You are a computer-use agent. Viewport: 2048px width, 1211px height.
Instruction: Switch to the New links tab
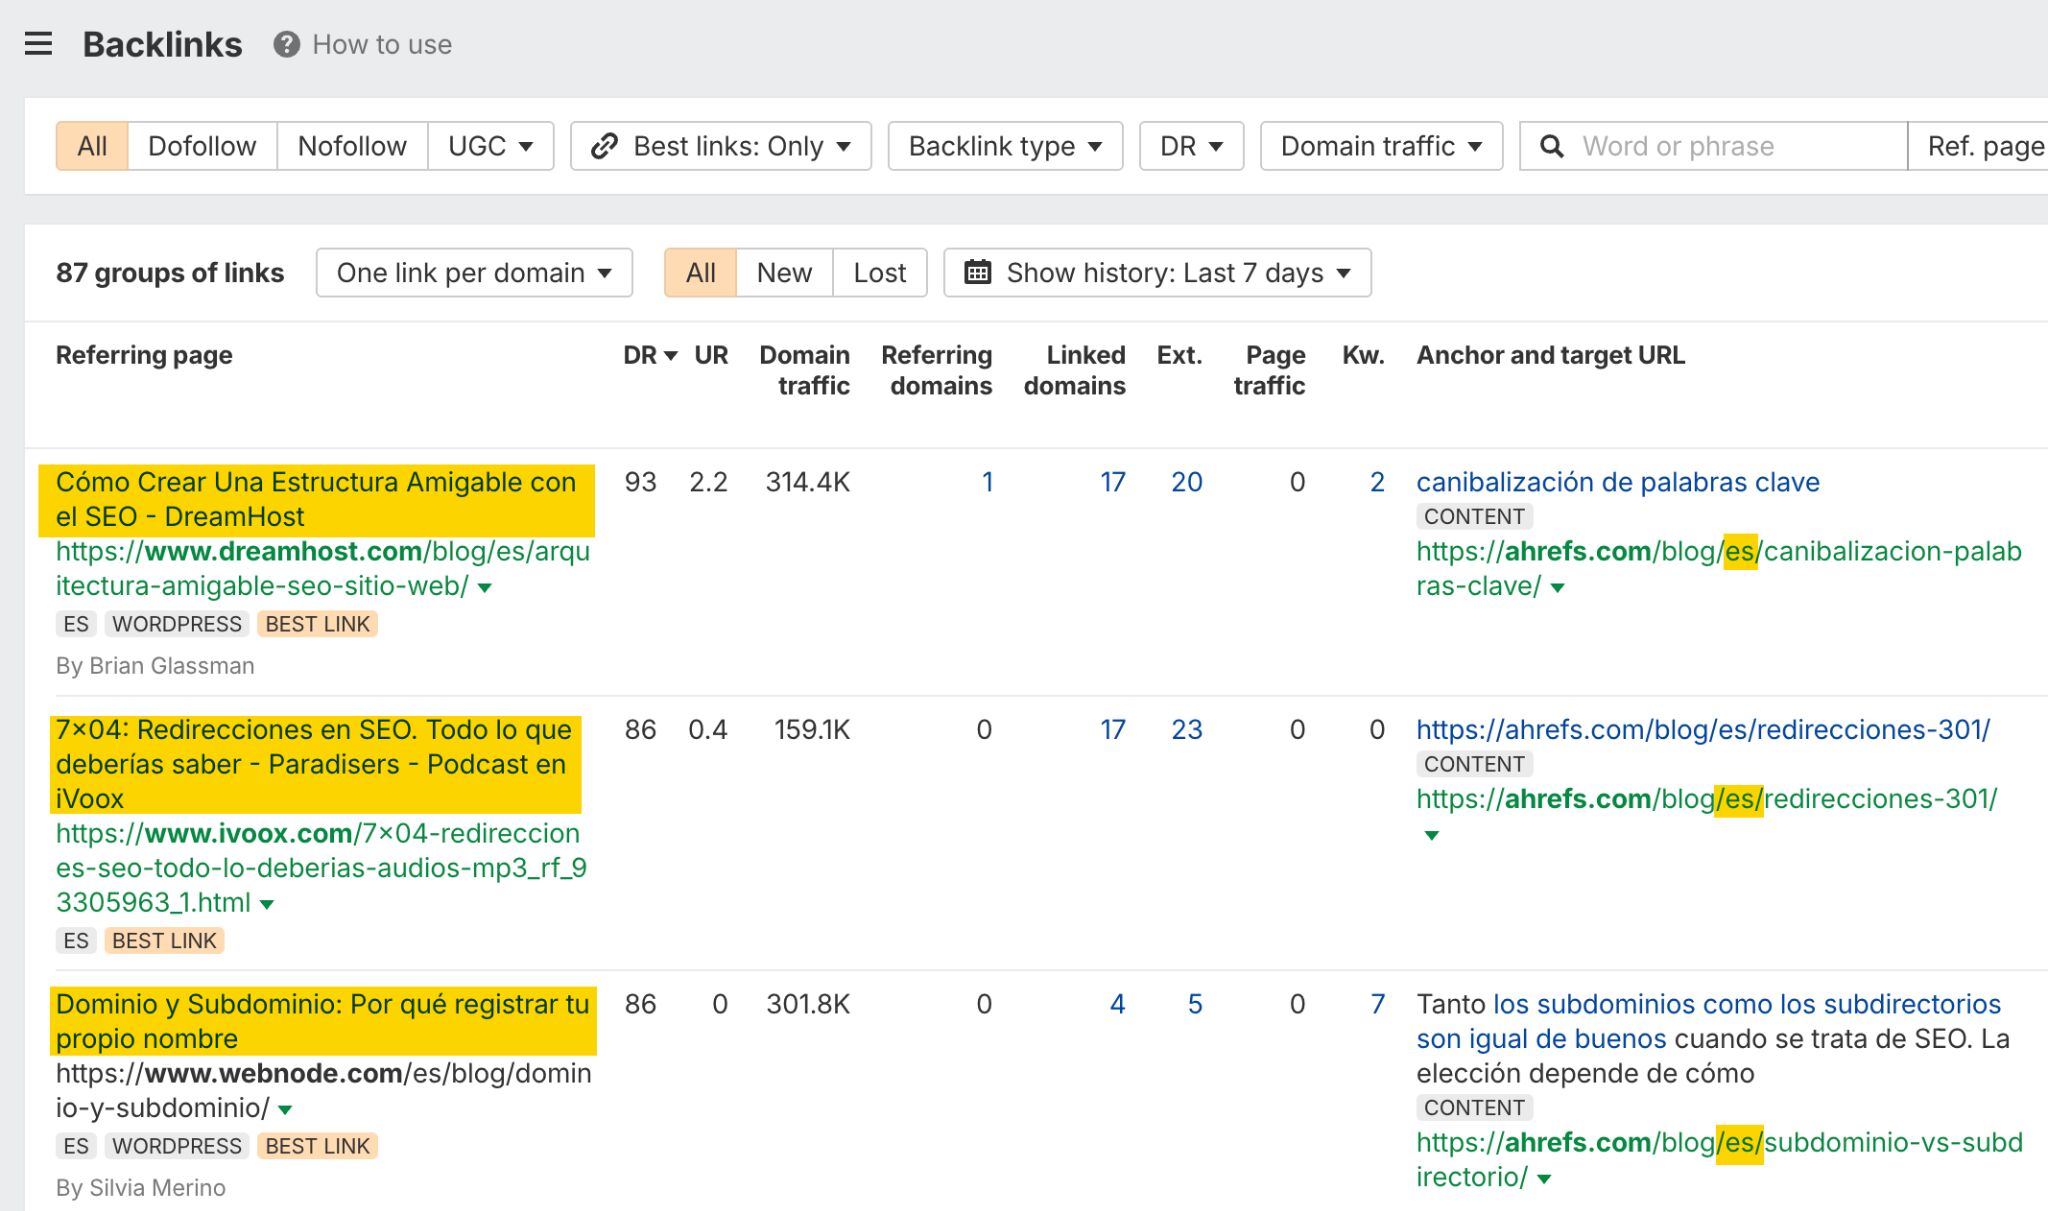(784, 271)
